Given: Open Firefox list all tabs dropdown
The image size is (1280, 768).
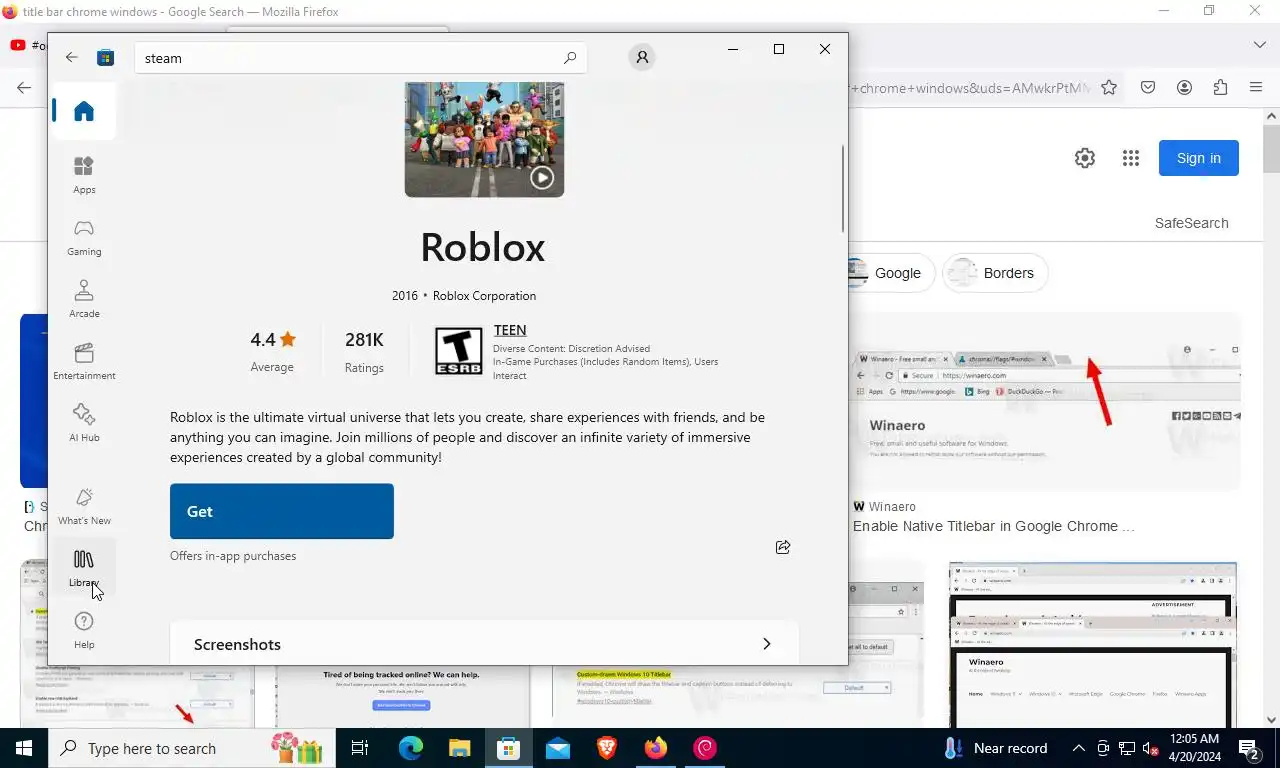Looking at the screenshot, I should click(1259, 45).
